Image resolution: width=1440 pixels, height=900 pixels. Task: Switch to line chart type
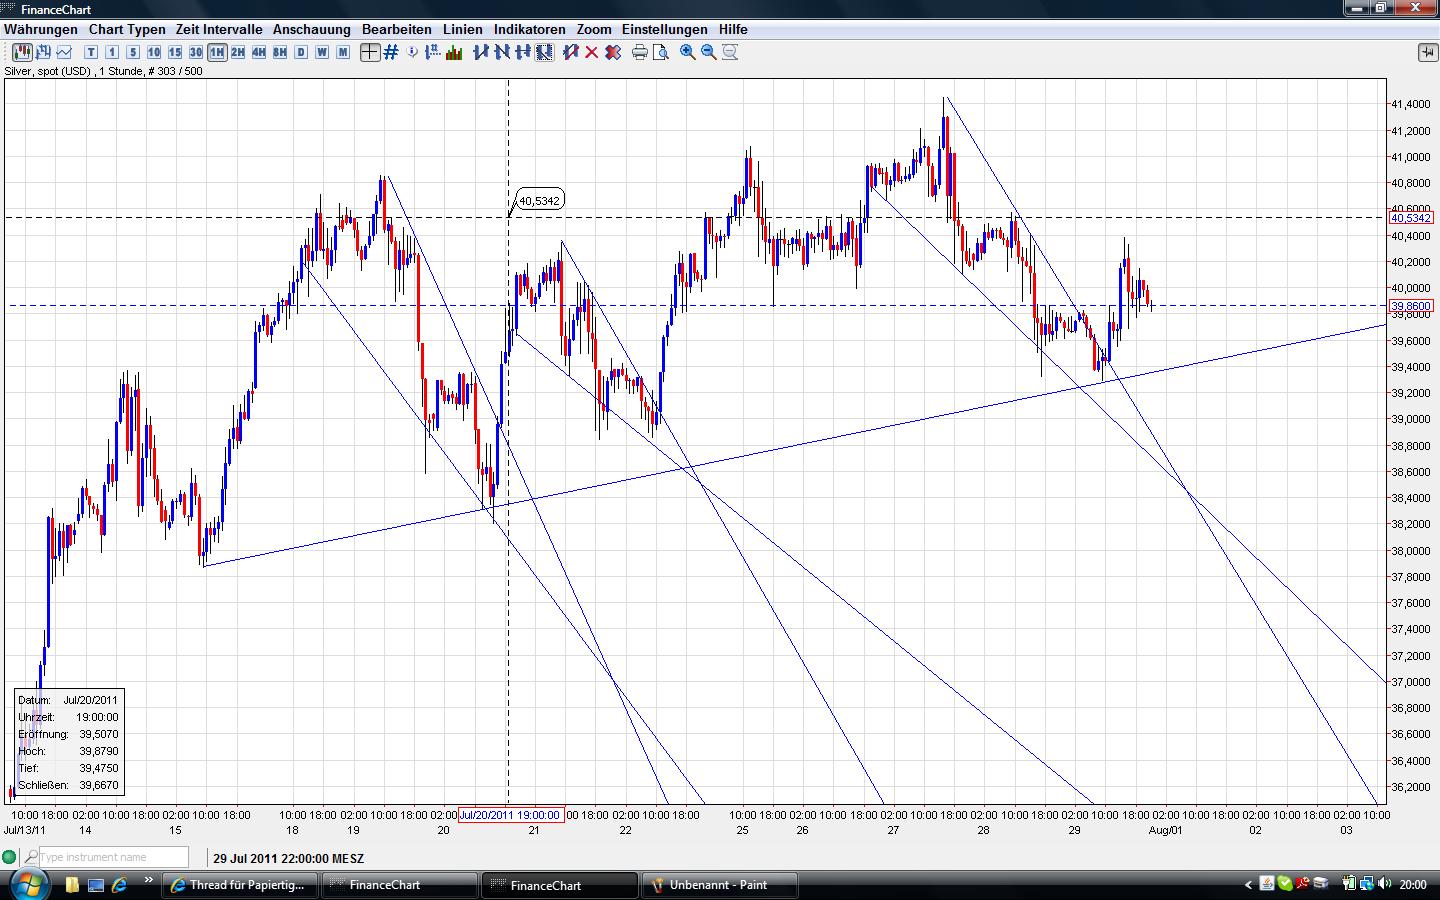[65, 52]
